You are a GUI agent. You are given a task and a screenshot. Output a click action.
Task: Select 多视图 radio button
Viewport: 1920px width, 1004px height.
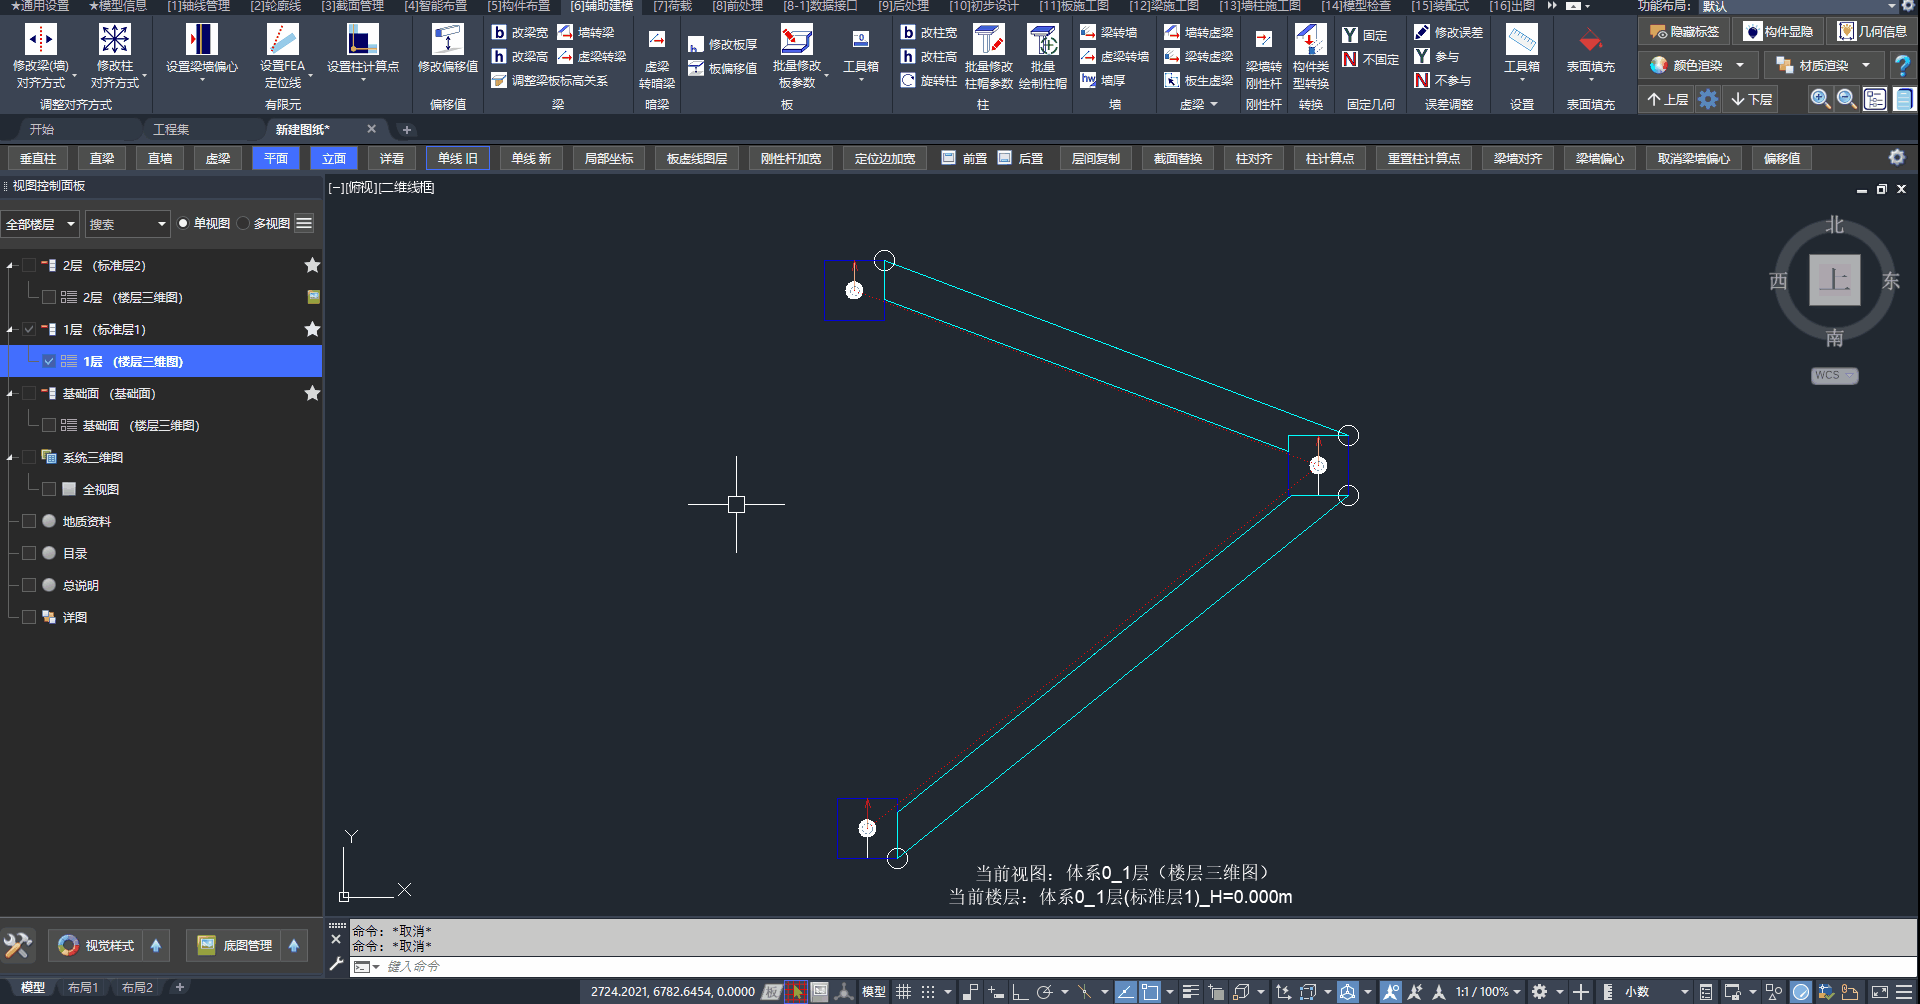click(243, 223)
